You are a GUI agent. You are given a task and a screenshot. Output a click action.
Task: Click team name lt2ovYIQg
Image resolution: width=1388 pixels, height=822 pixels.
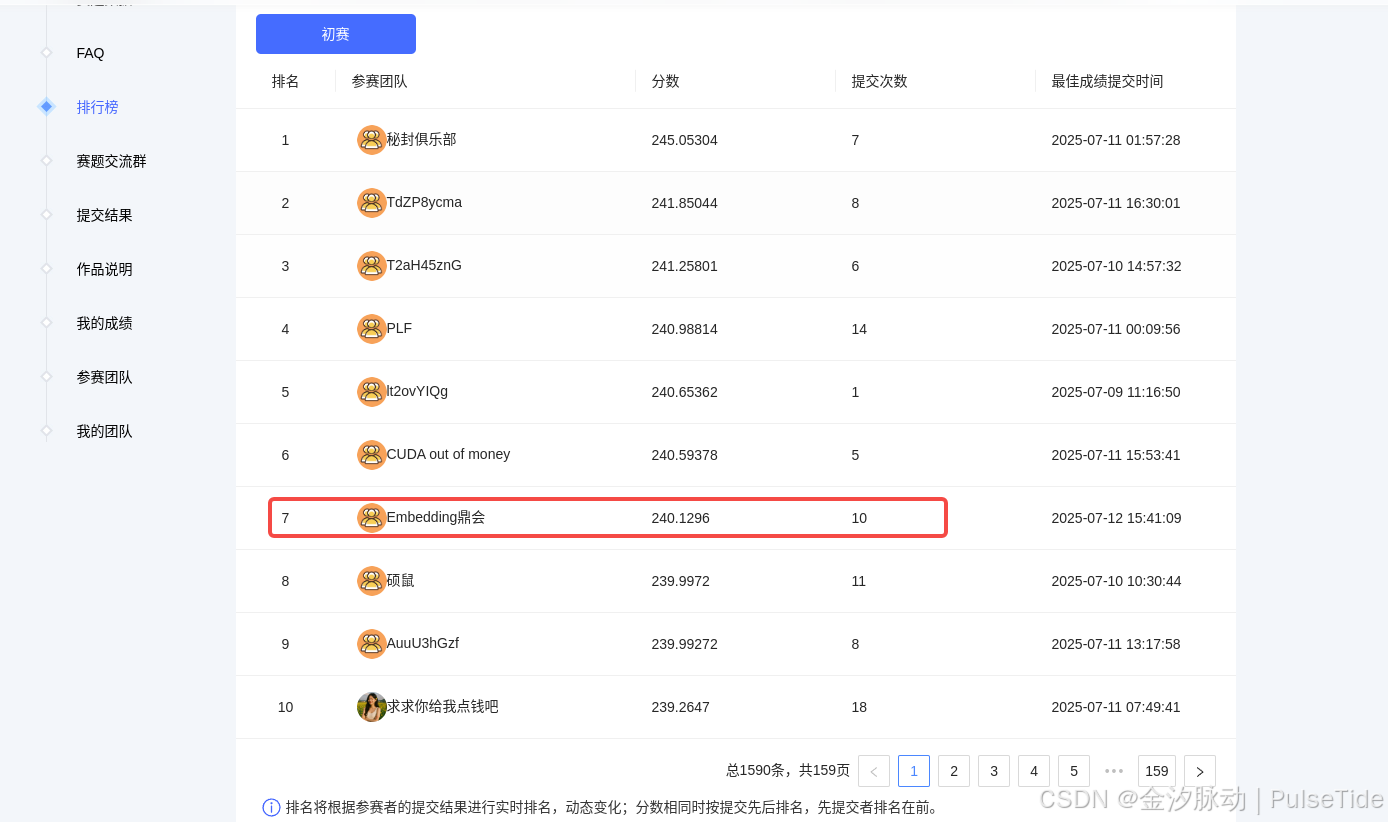click(x=417, y=391)
